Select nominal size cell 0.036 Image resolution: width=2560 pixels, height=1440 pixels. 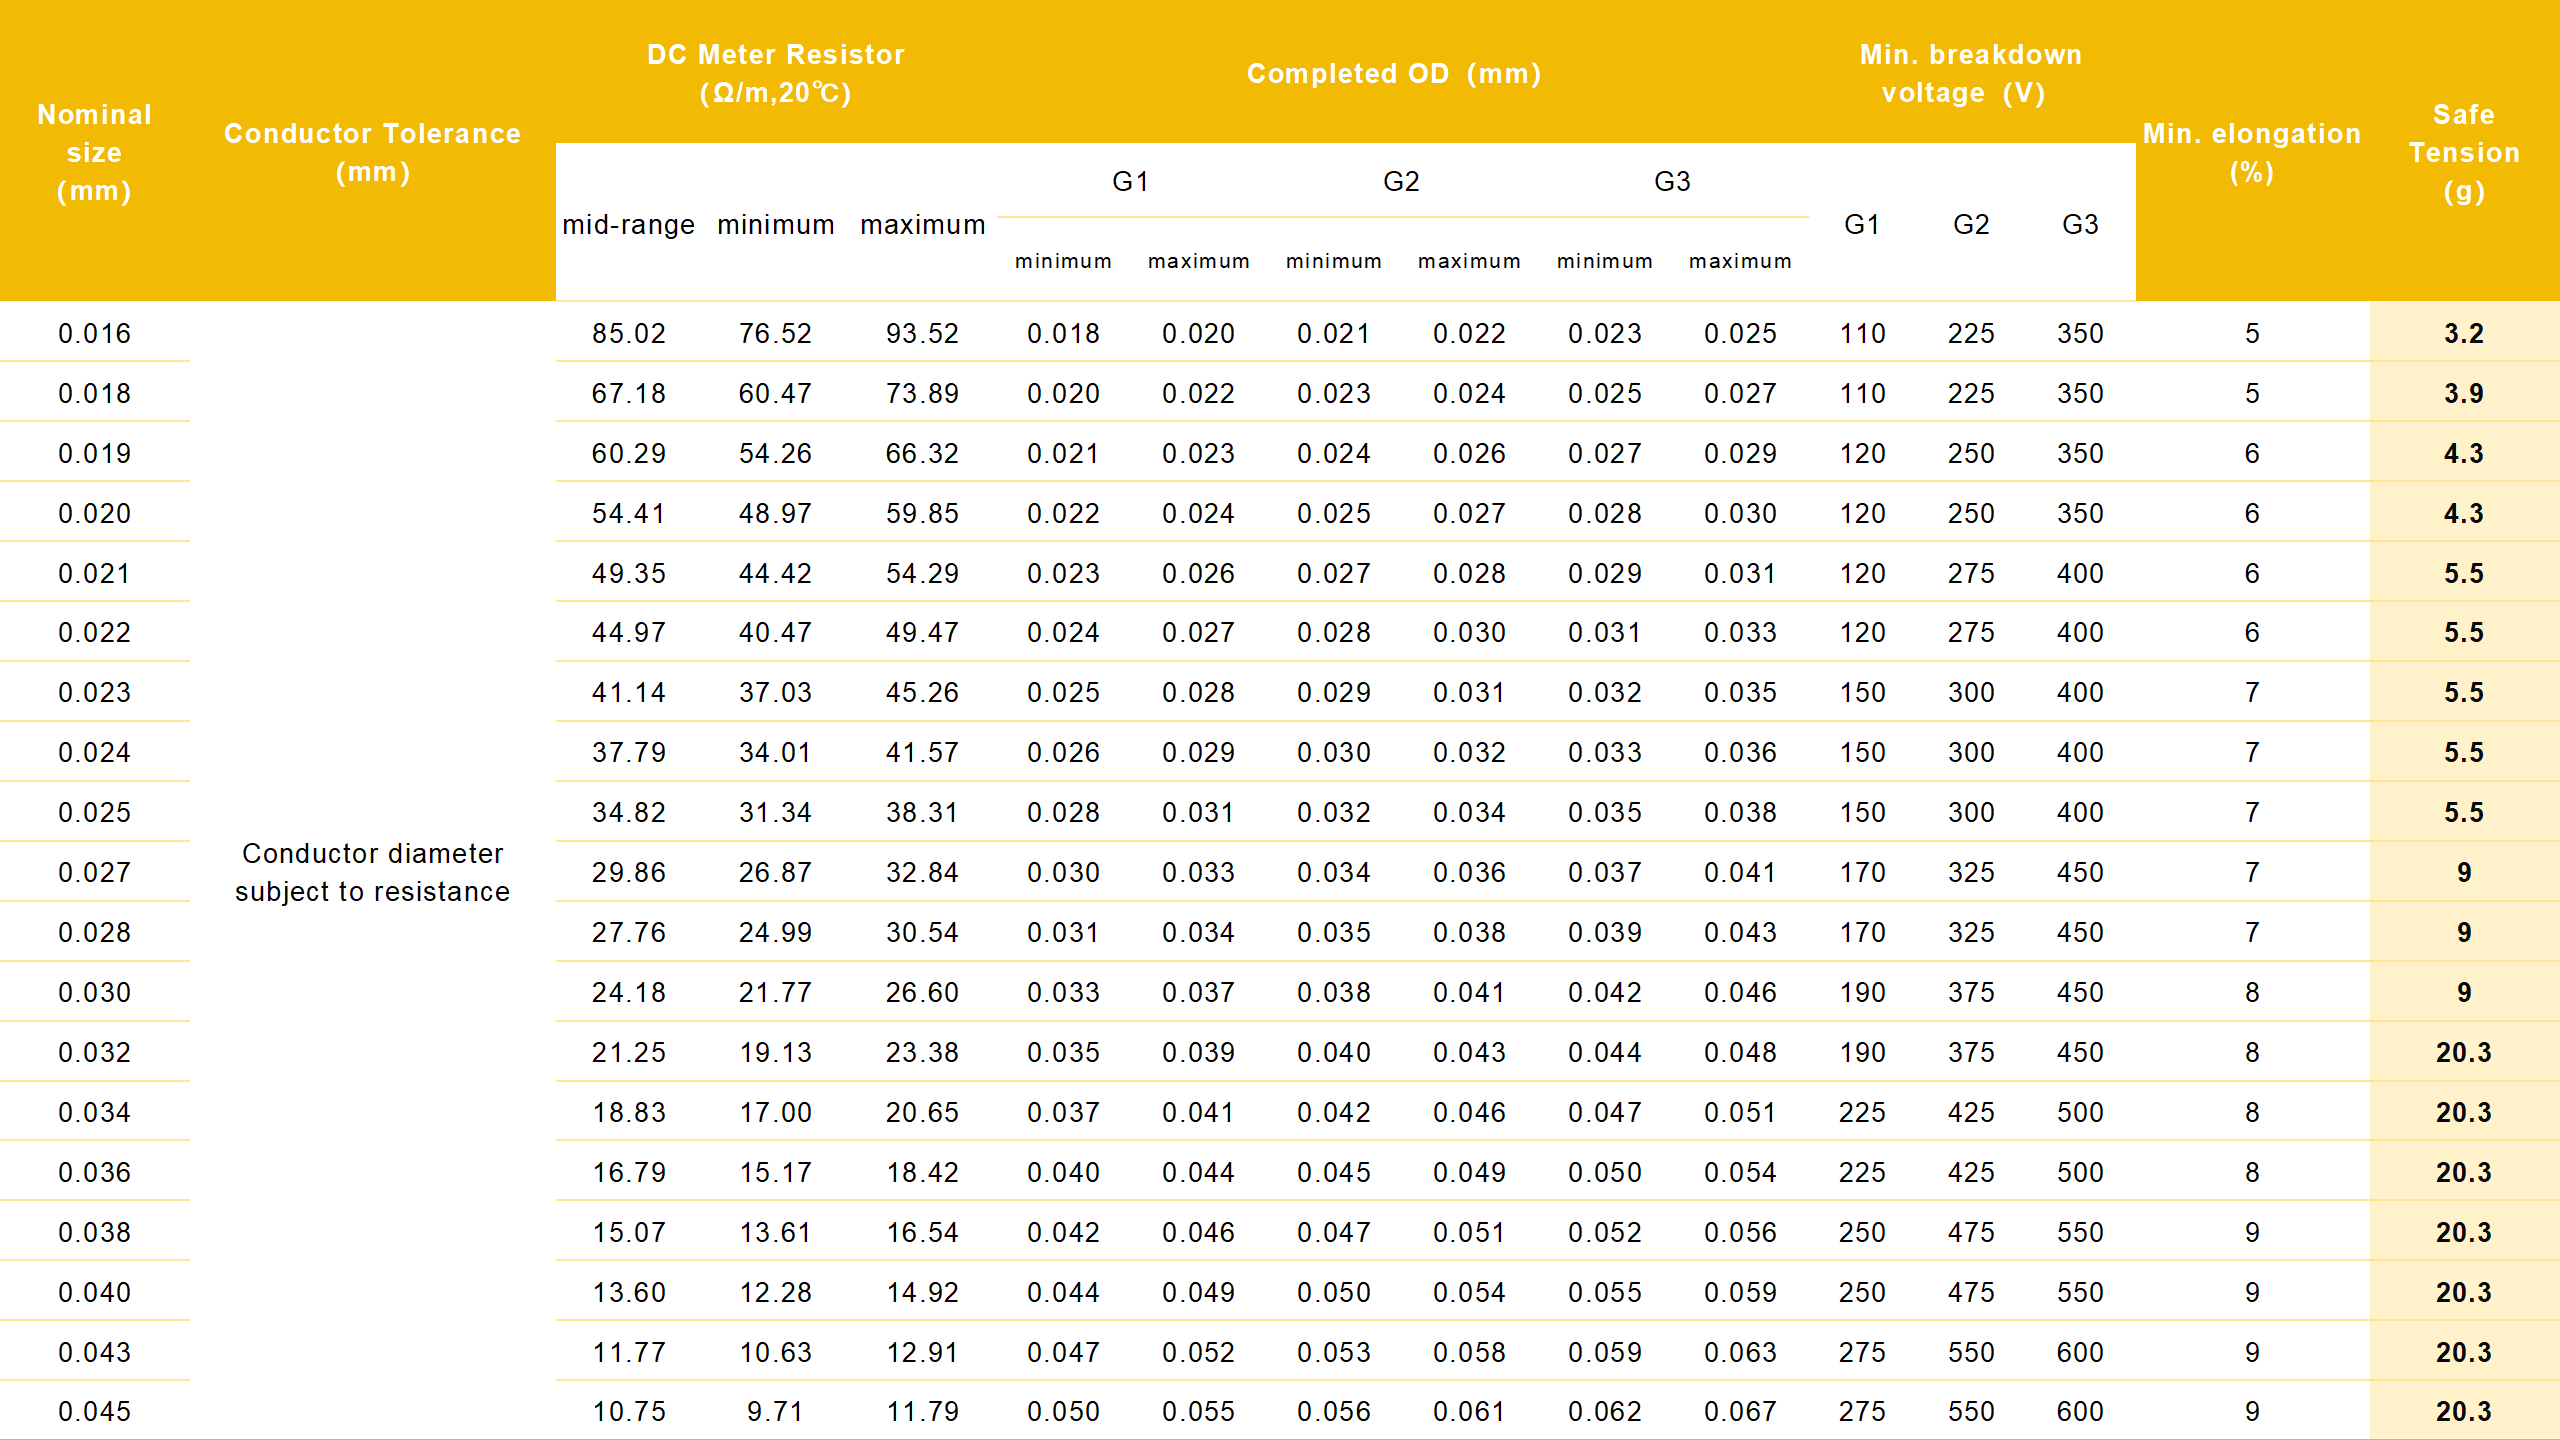click(94, 1172)
